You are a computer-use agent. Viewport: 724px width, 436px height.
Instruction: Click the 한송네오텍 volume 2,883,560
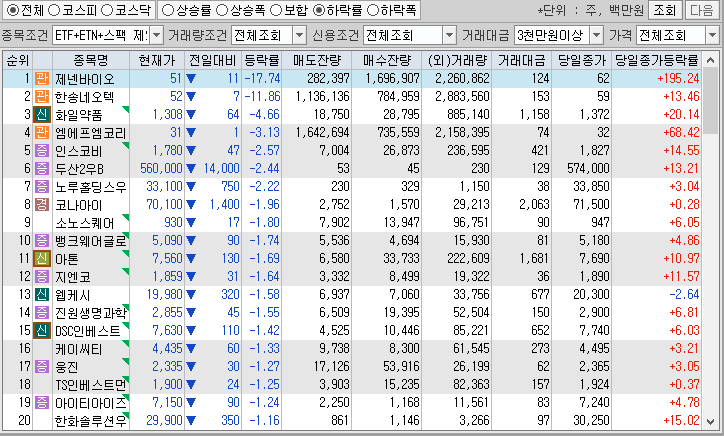coord(462,97)
